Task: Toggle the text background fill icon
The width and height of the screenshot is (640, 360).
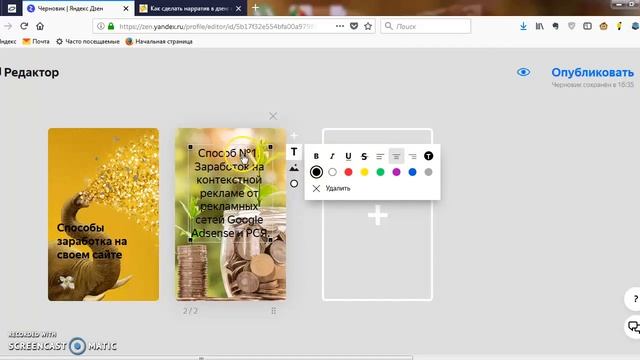Action: 428,156
